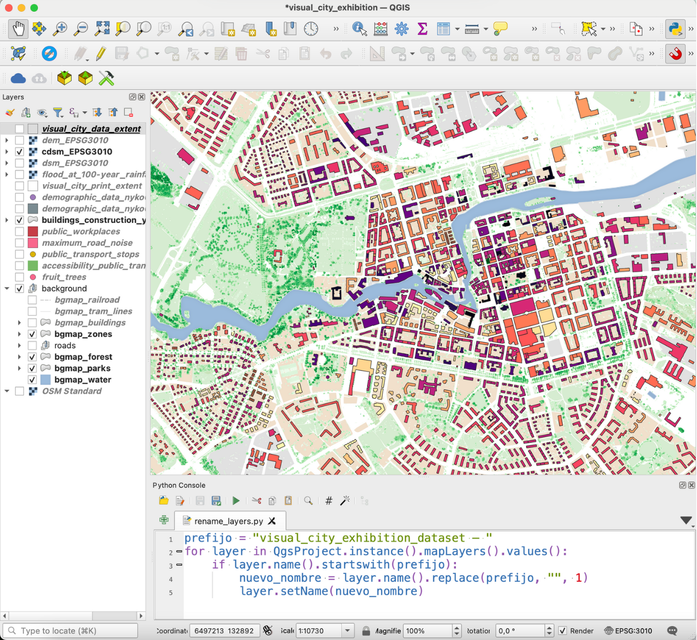This screenshot has width=697, height=640.
Task: Click the bgmap_water blue color swatch
Action: pyautogui.click(x=45, y=380)
